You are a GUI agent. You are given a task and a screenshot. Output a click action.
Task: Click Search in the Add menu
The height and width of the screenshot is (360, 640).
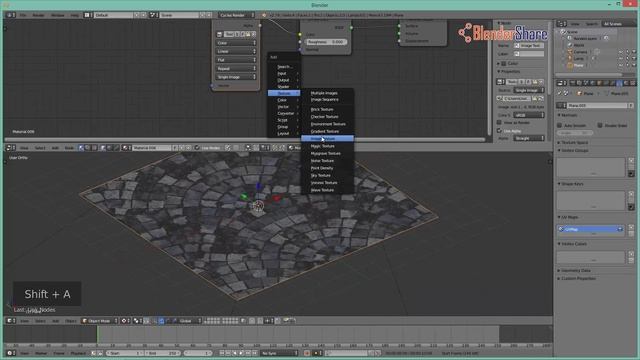284,67
